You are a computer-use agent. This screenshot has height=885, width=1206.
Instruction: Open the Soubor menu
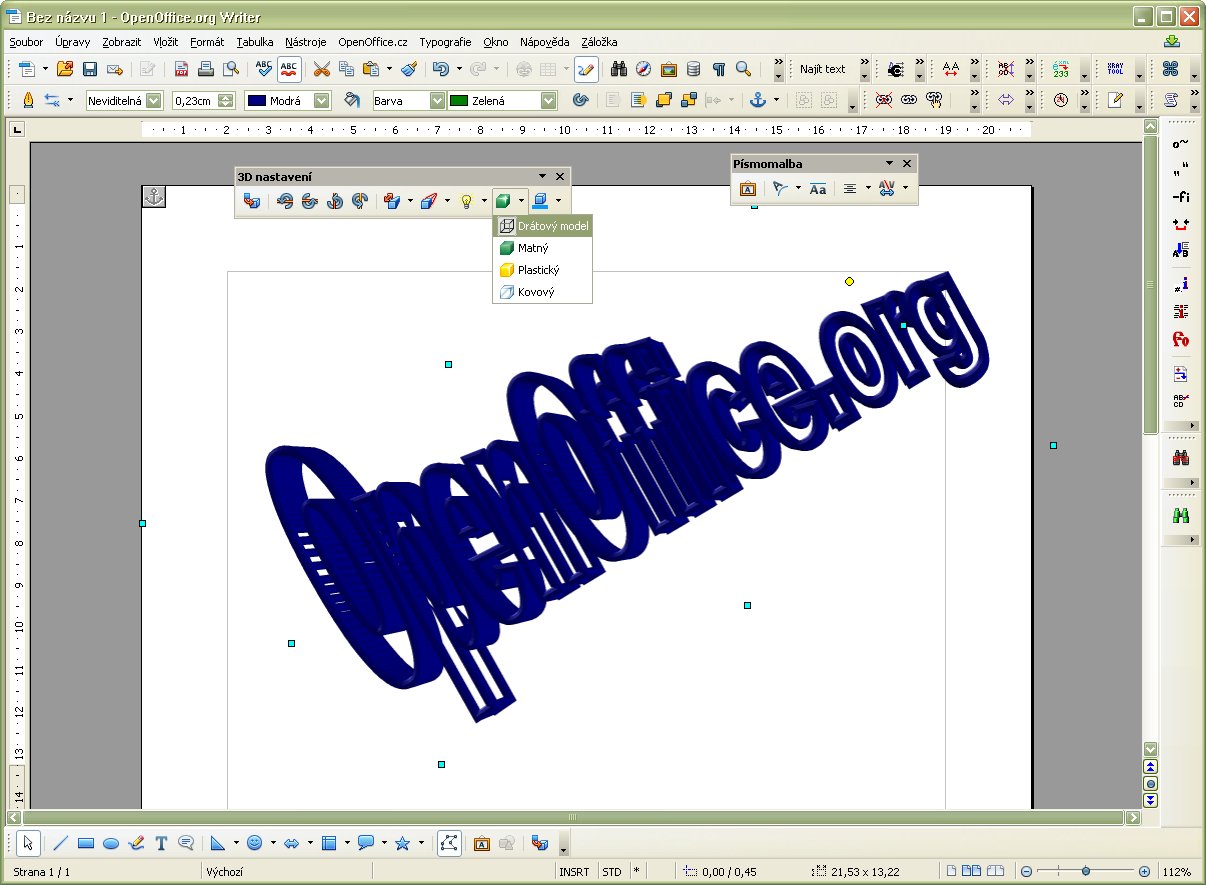(26, 42)
